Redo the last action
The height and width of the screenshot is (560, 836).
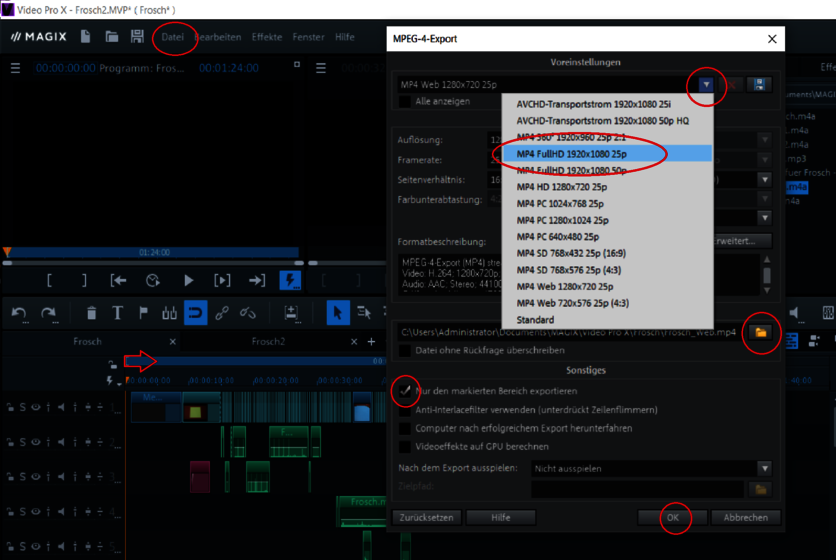pos(49,313)
